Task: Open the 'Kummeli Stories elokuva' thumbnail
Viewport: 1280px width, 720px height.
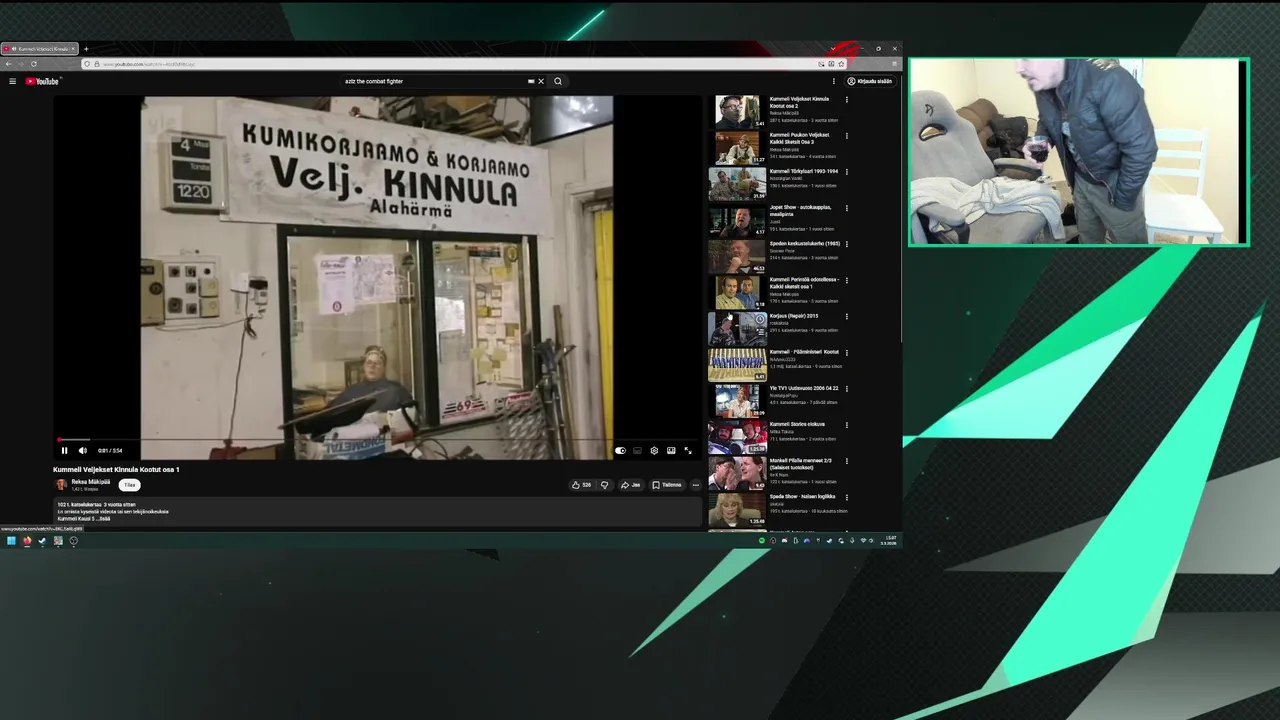Action: [x=737, y=437]
